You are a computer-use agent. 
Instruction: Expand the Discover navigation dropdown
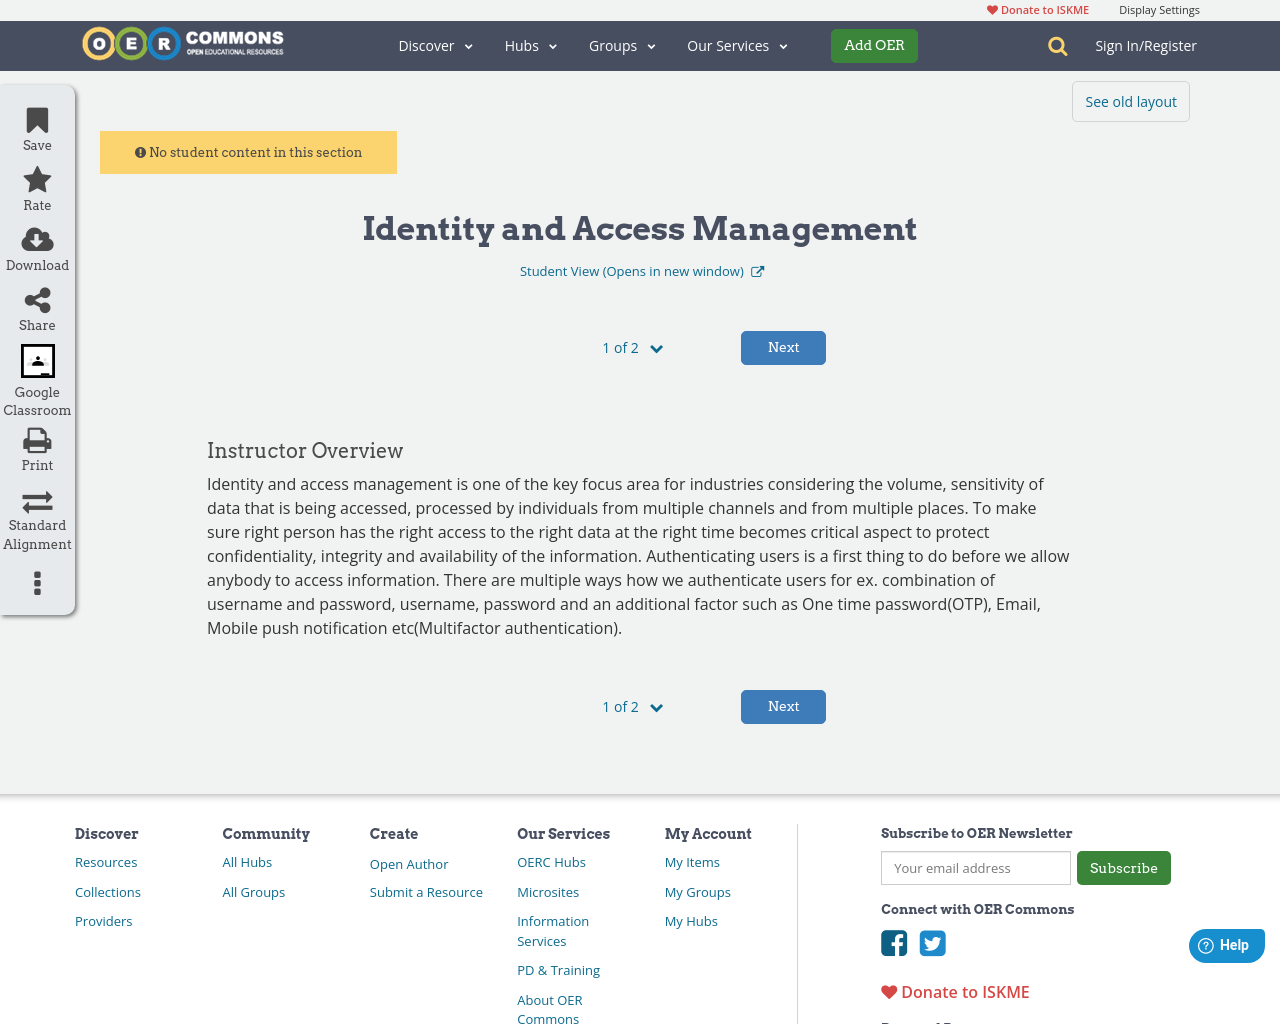434,45
